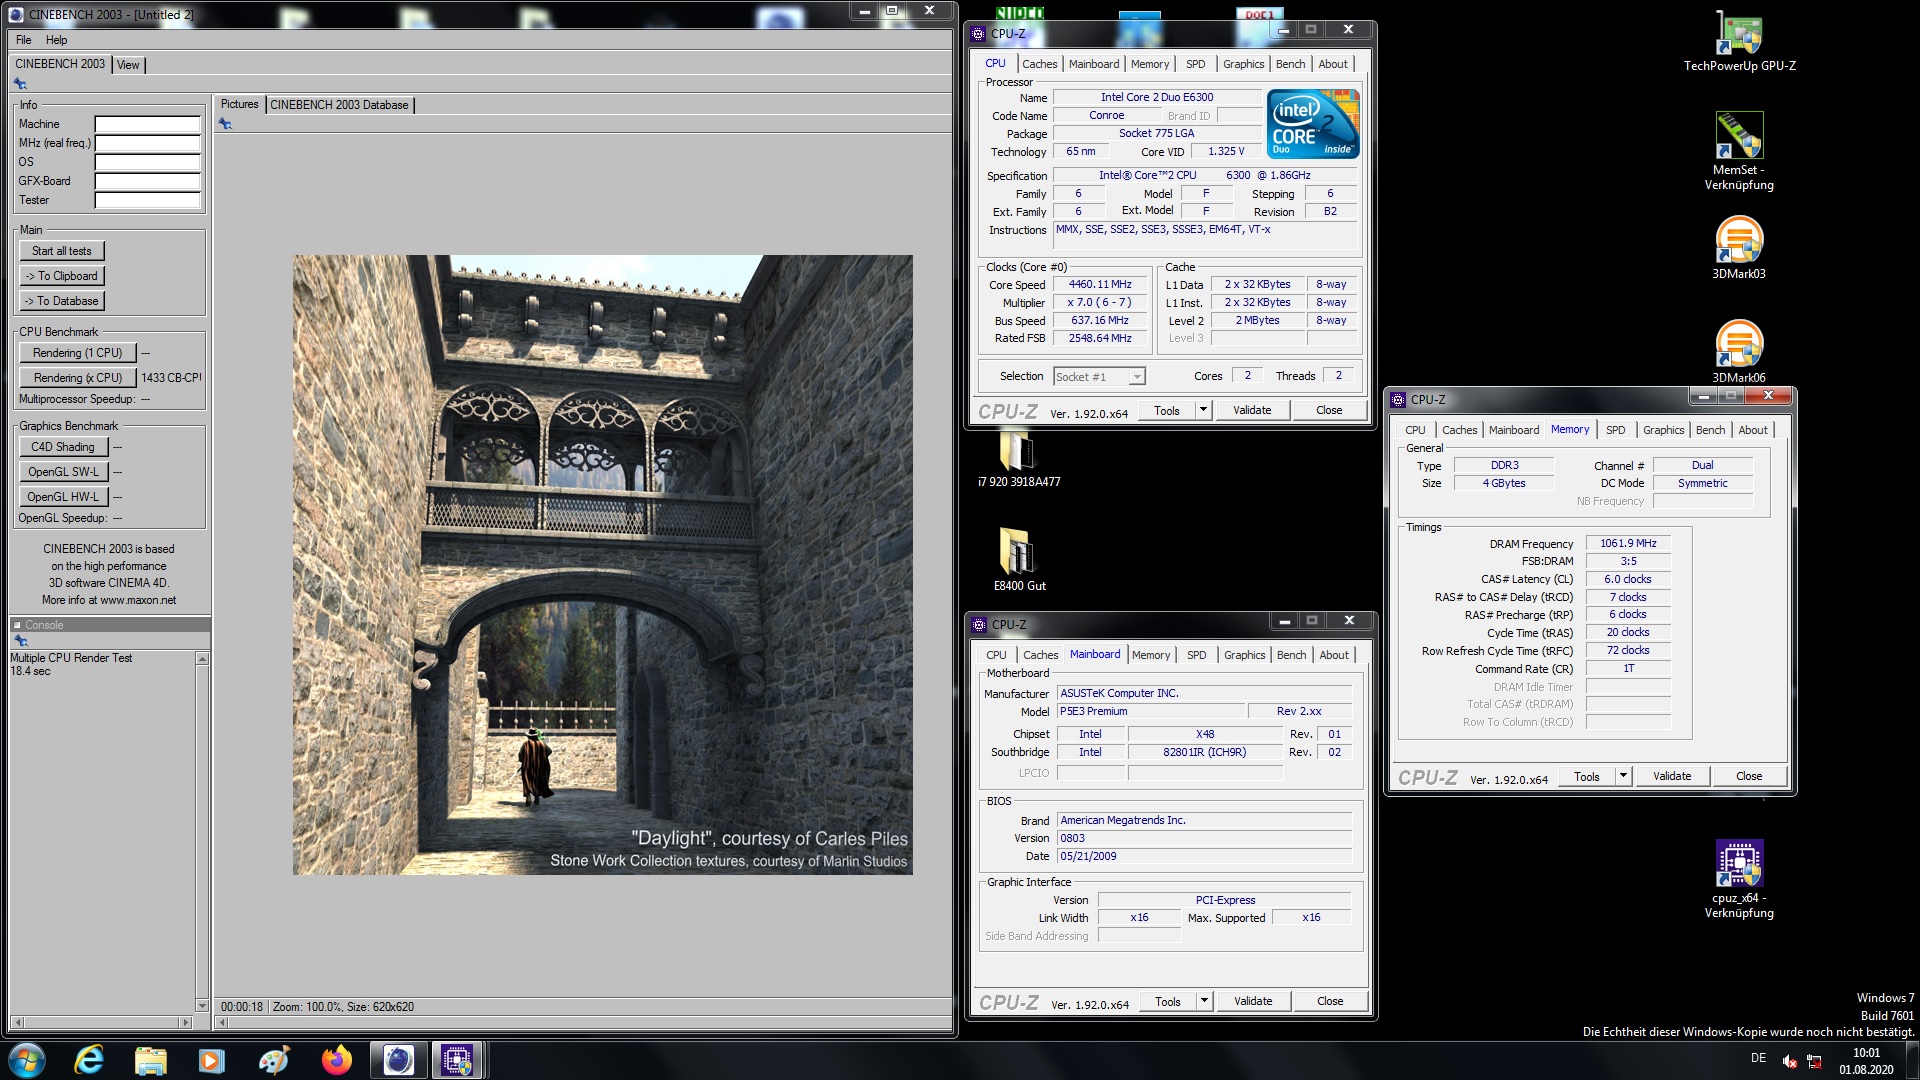This screenshot has width=1920, height=1080.
Task: Click the MHz (real freq.) input field
Action: click(148, 143)
